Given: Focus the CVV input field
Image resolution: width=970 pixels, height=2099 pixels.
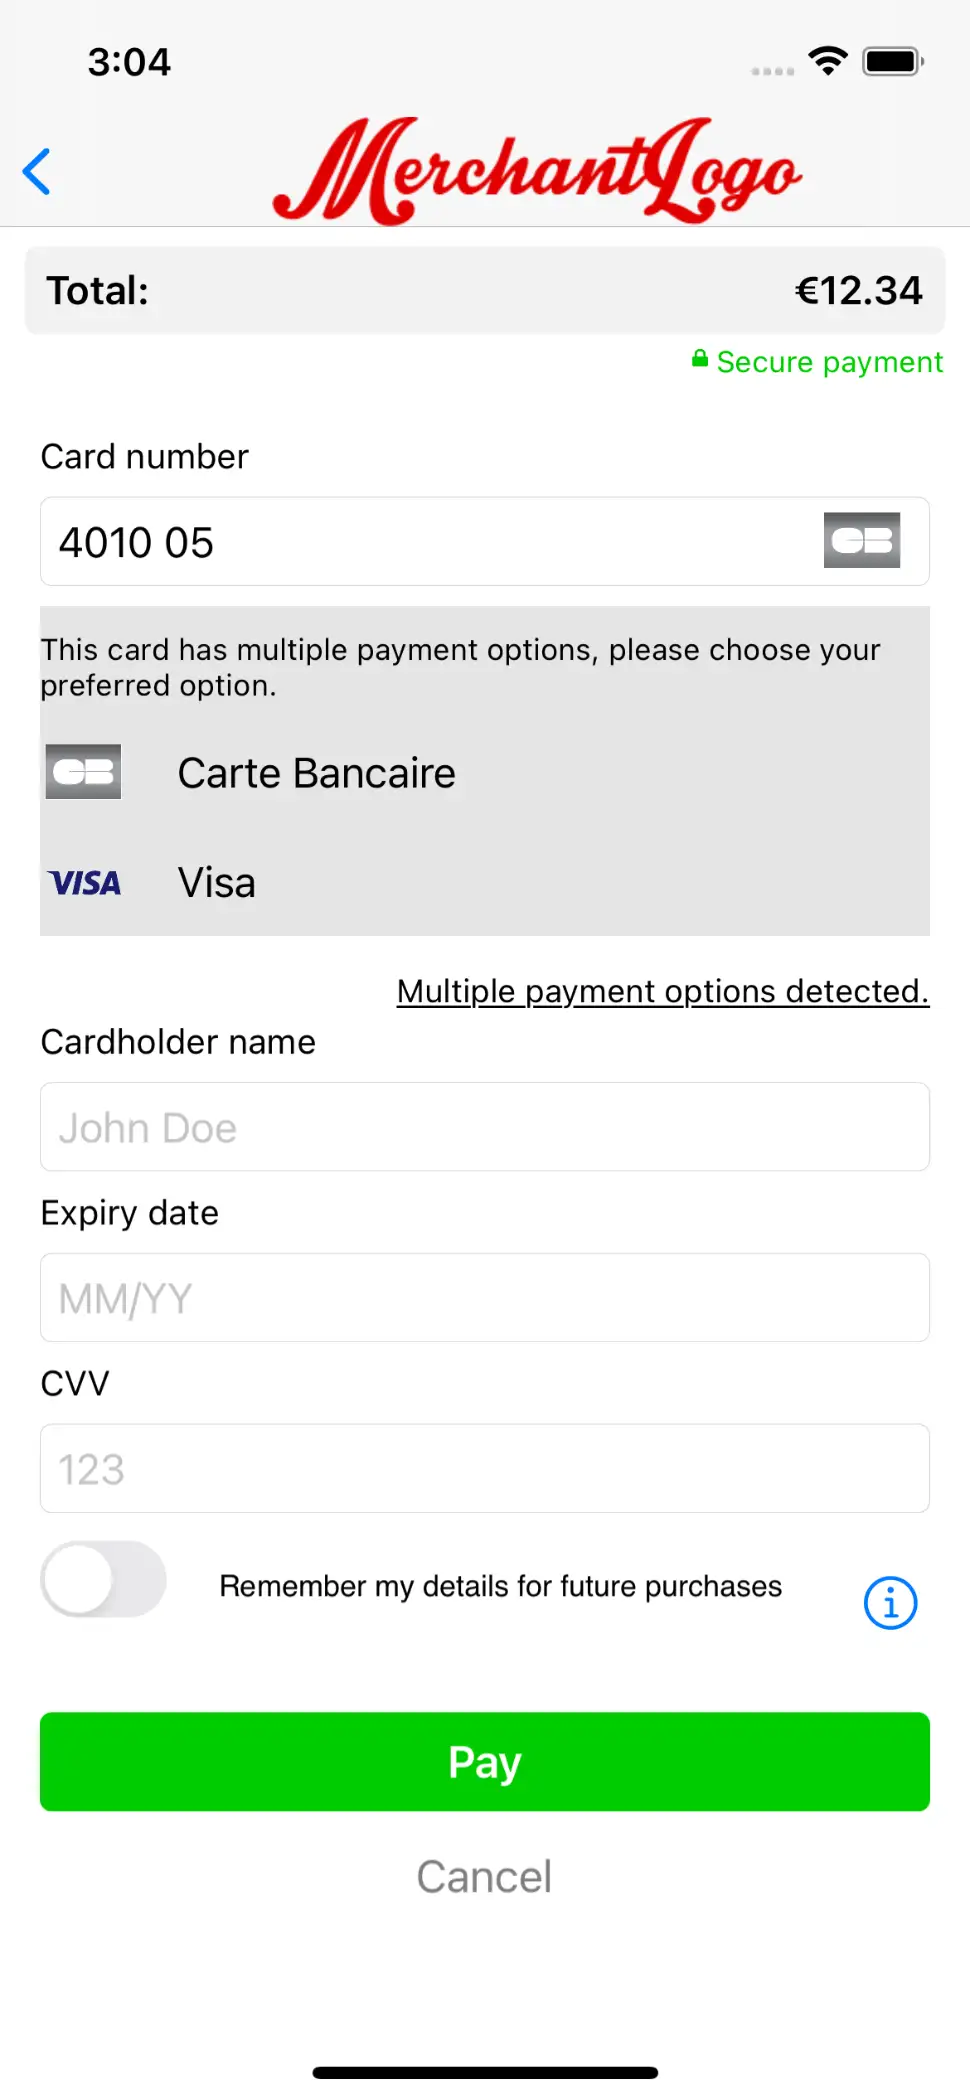Looking at the screenshot, I should [x=484, y=1469].
